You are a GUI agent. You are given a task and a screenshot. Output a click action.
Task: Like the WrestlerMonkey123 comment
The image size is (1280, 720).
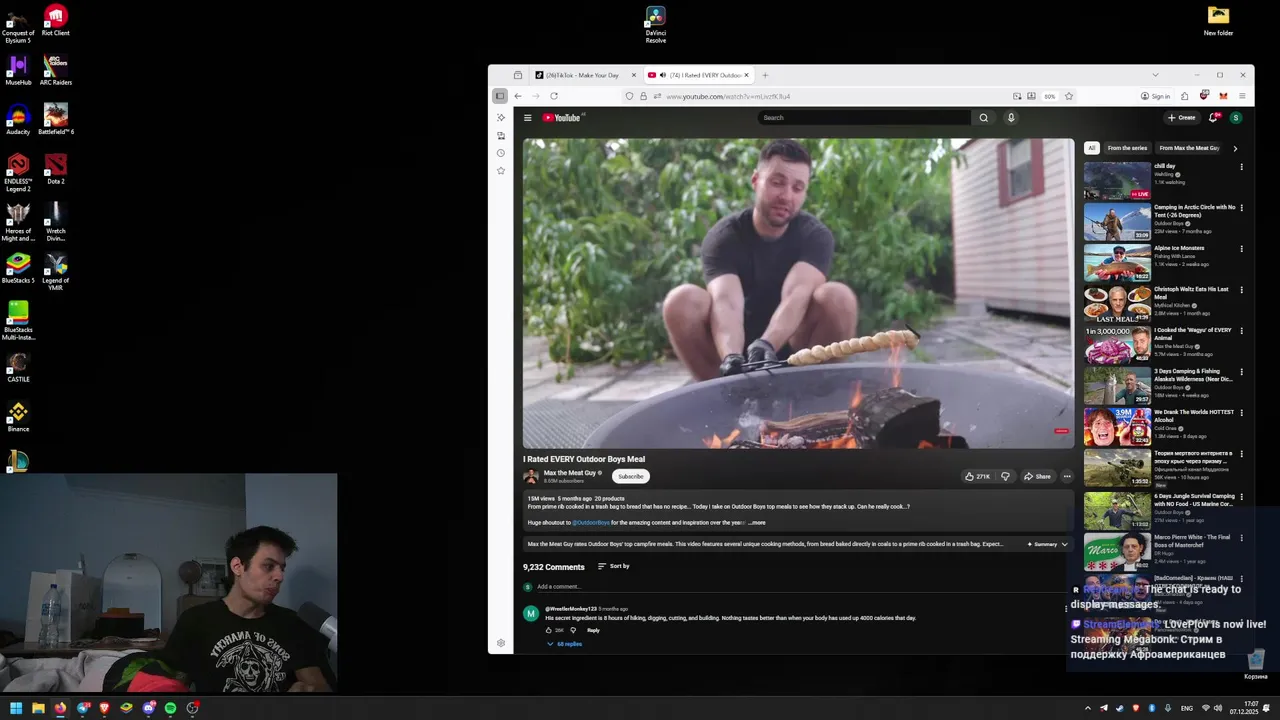pos(549,630)
